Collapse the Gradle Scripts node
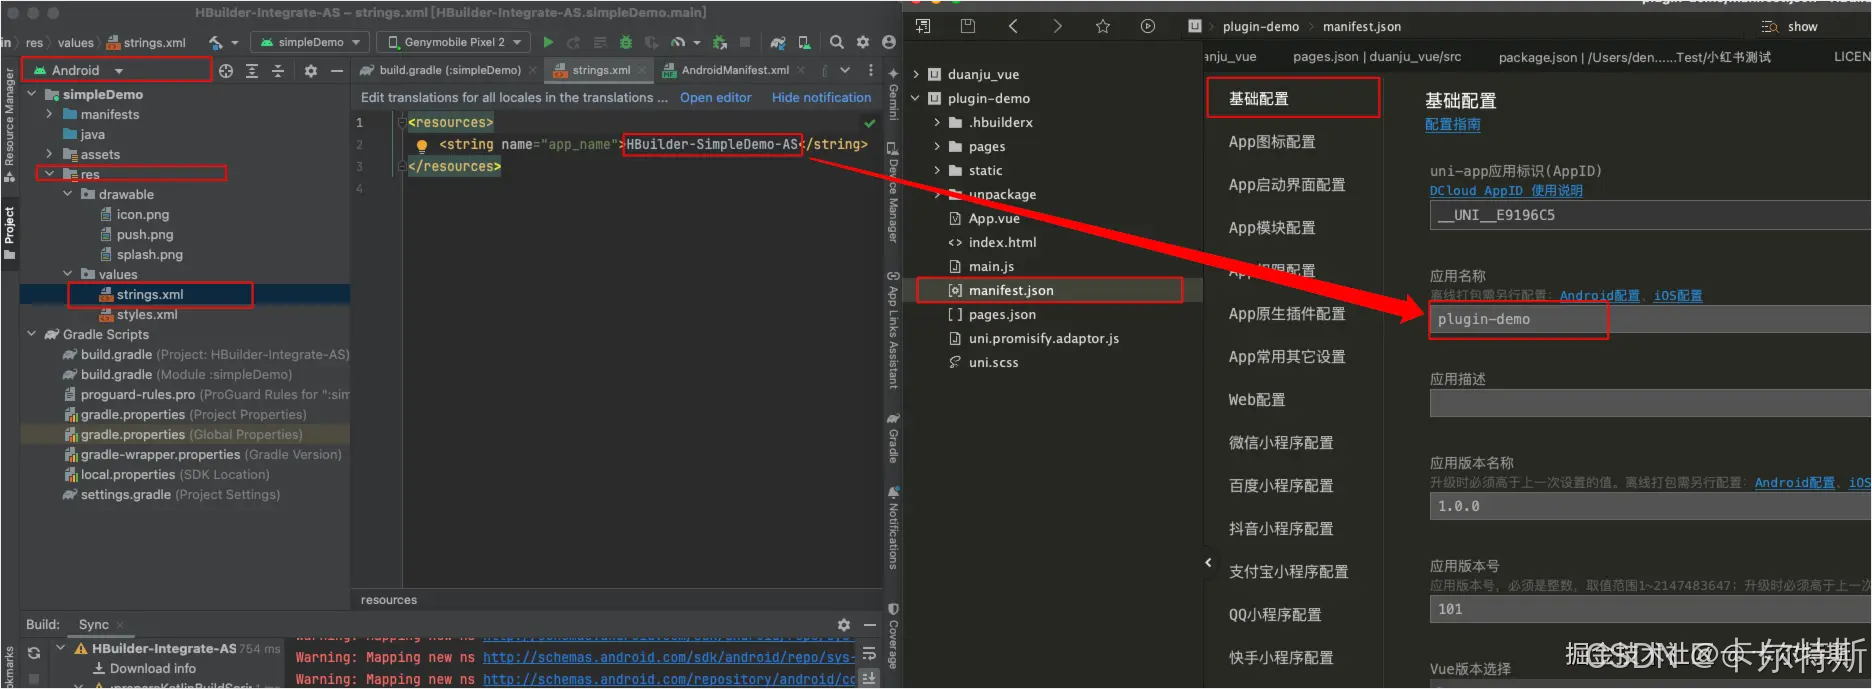Screen dimensions: 1872x689 (32, 334)
